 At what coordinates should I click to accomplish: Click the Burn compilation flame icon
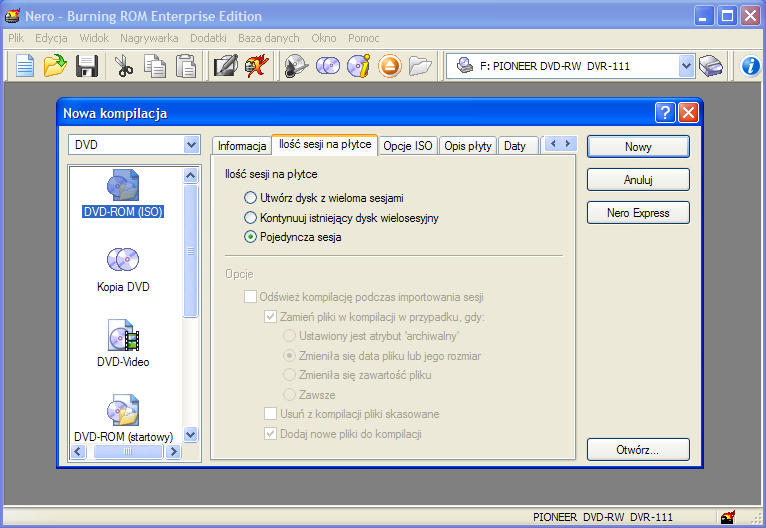tap(256, 66)
